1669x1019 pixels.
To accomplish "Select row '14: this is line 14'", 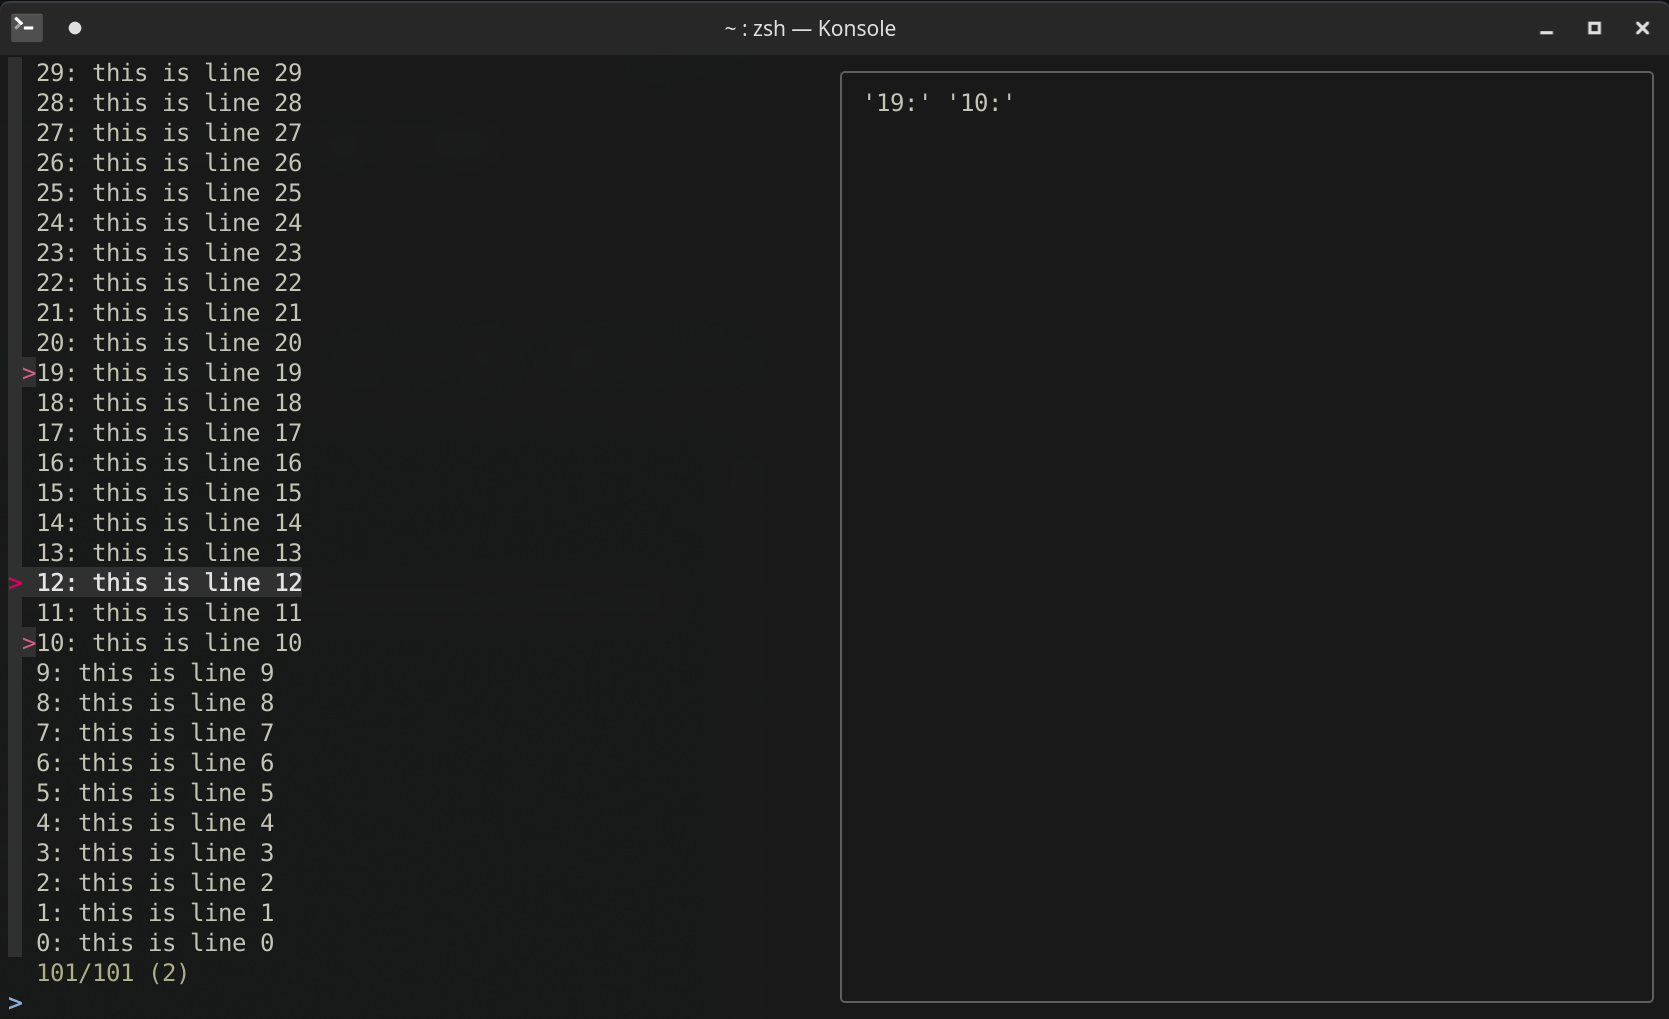I will click(169, 523).
